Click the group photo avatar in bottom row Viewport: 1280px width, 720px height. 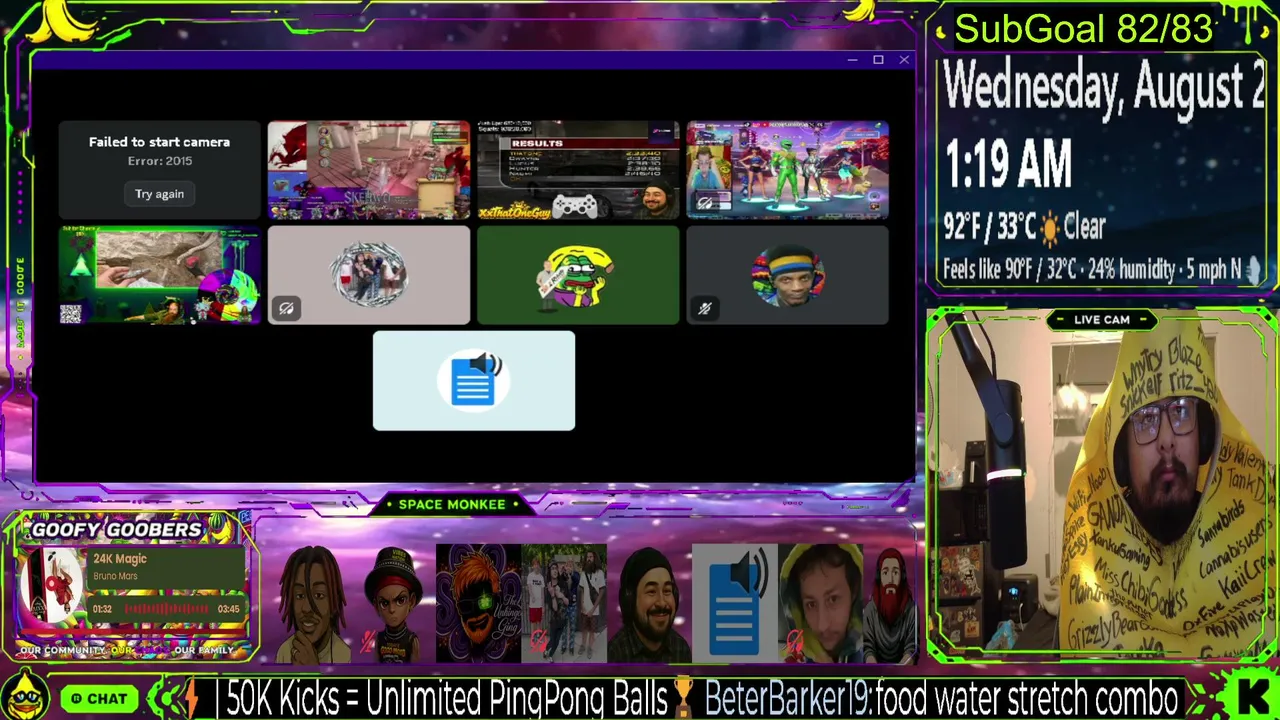point(564,604)
